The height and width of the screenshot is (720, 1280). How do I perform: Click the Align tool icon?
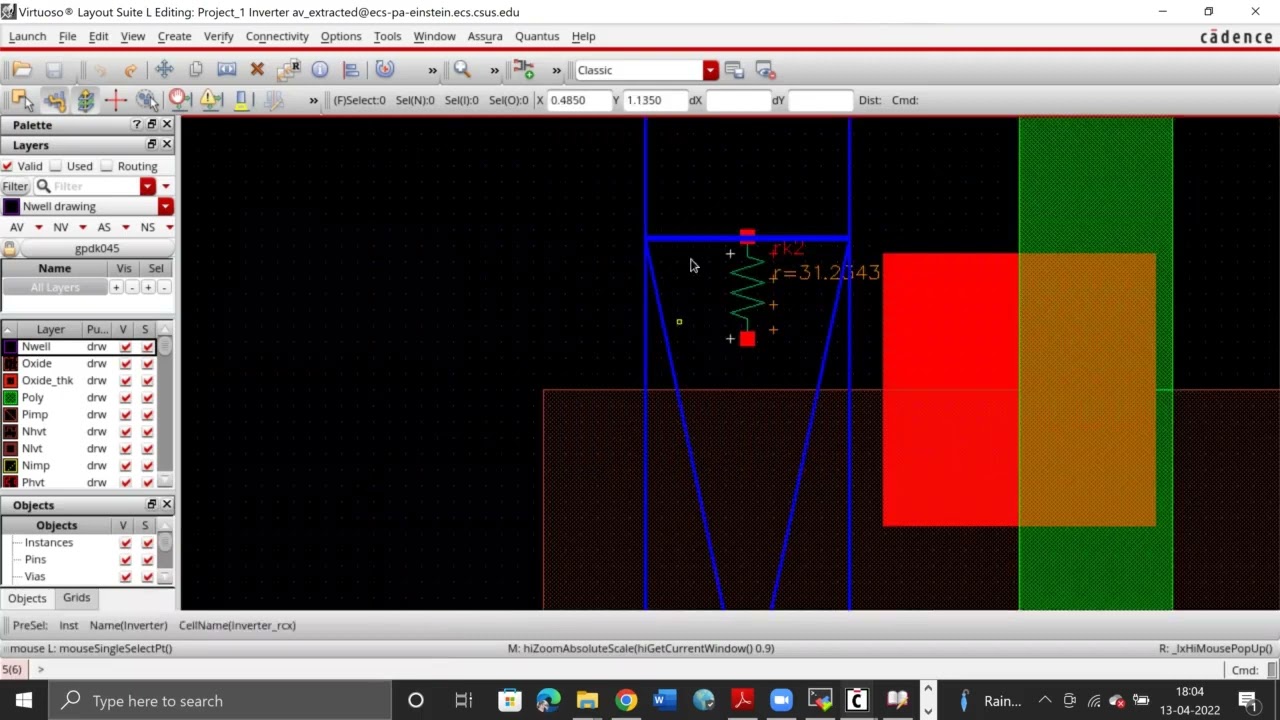pos(351,70)
